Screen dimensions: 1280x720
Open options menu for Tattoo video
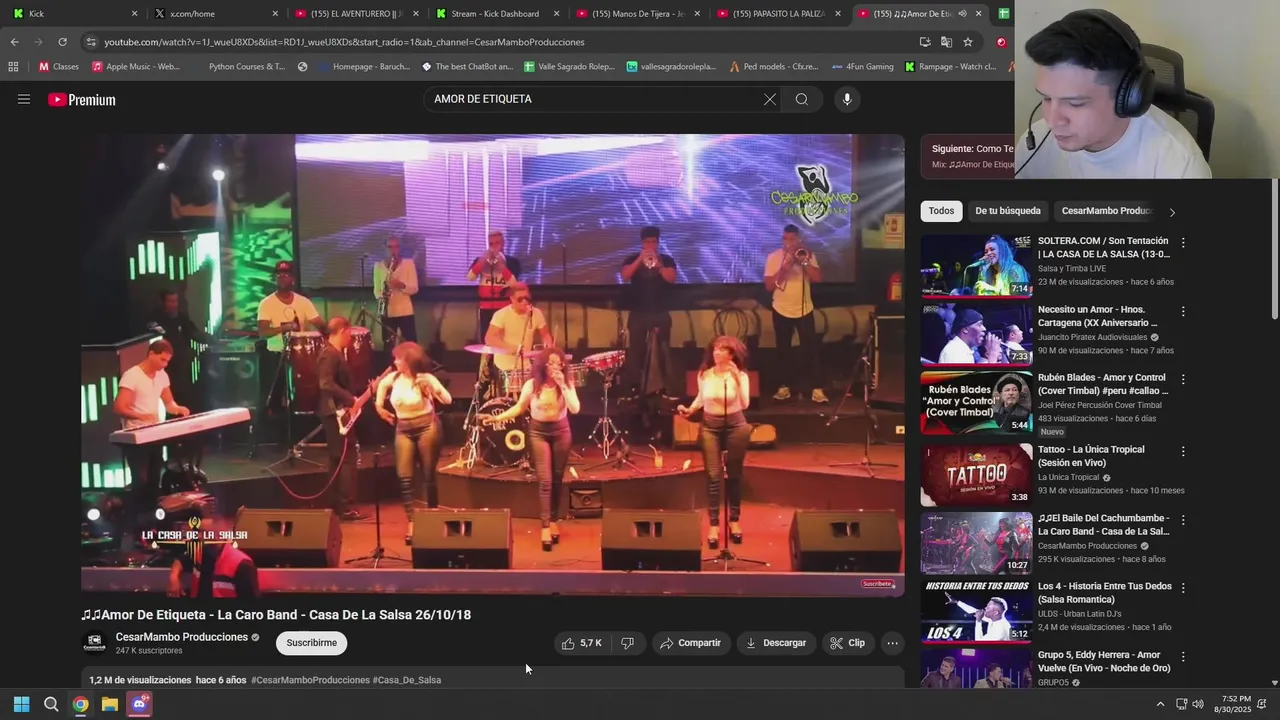coord(1183,452)
